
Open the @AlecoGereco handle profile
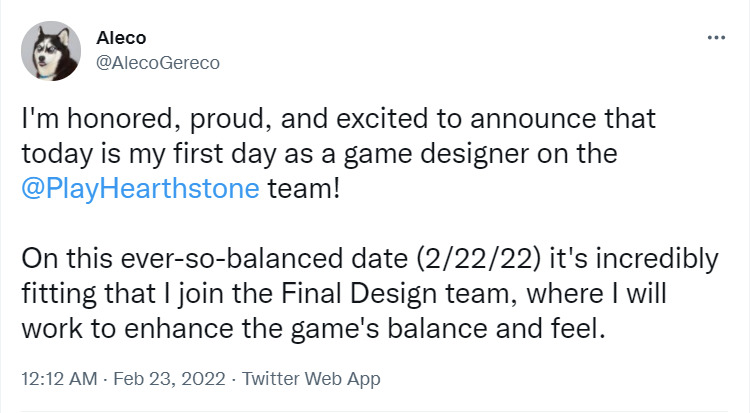(x=158, y=63)
